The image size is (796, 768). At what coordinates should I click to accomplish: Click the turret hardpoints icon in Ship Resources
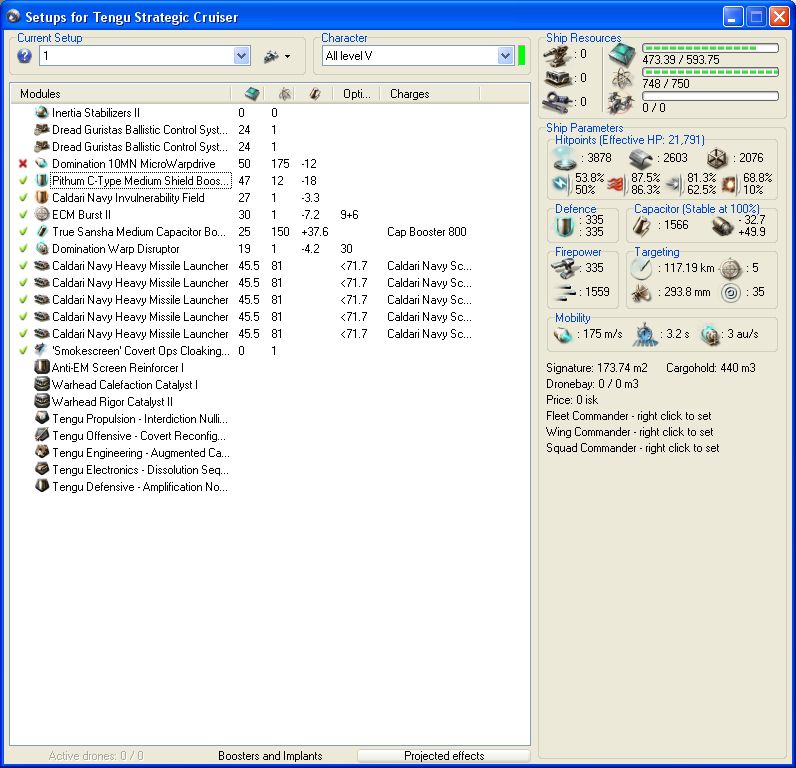[557, 55]
